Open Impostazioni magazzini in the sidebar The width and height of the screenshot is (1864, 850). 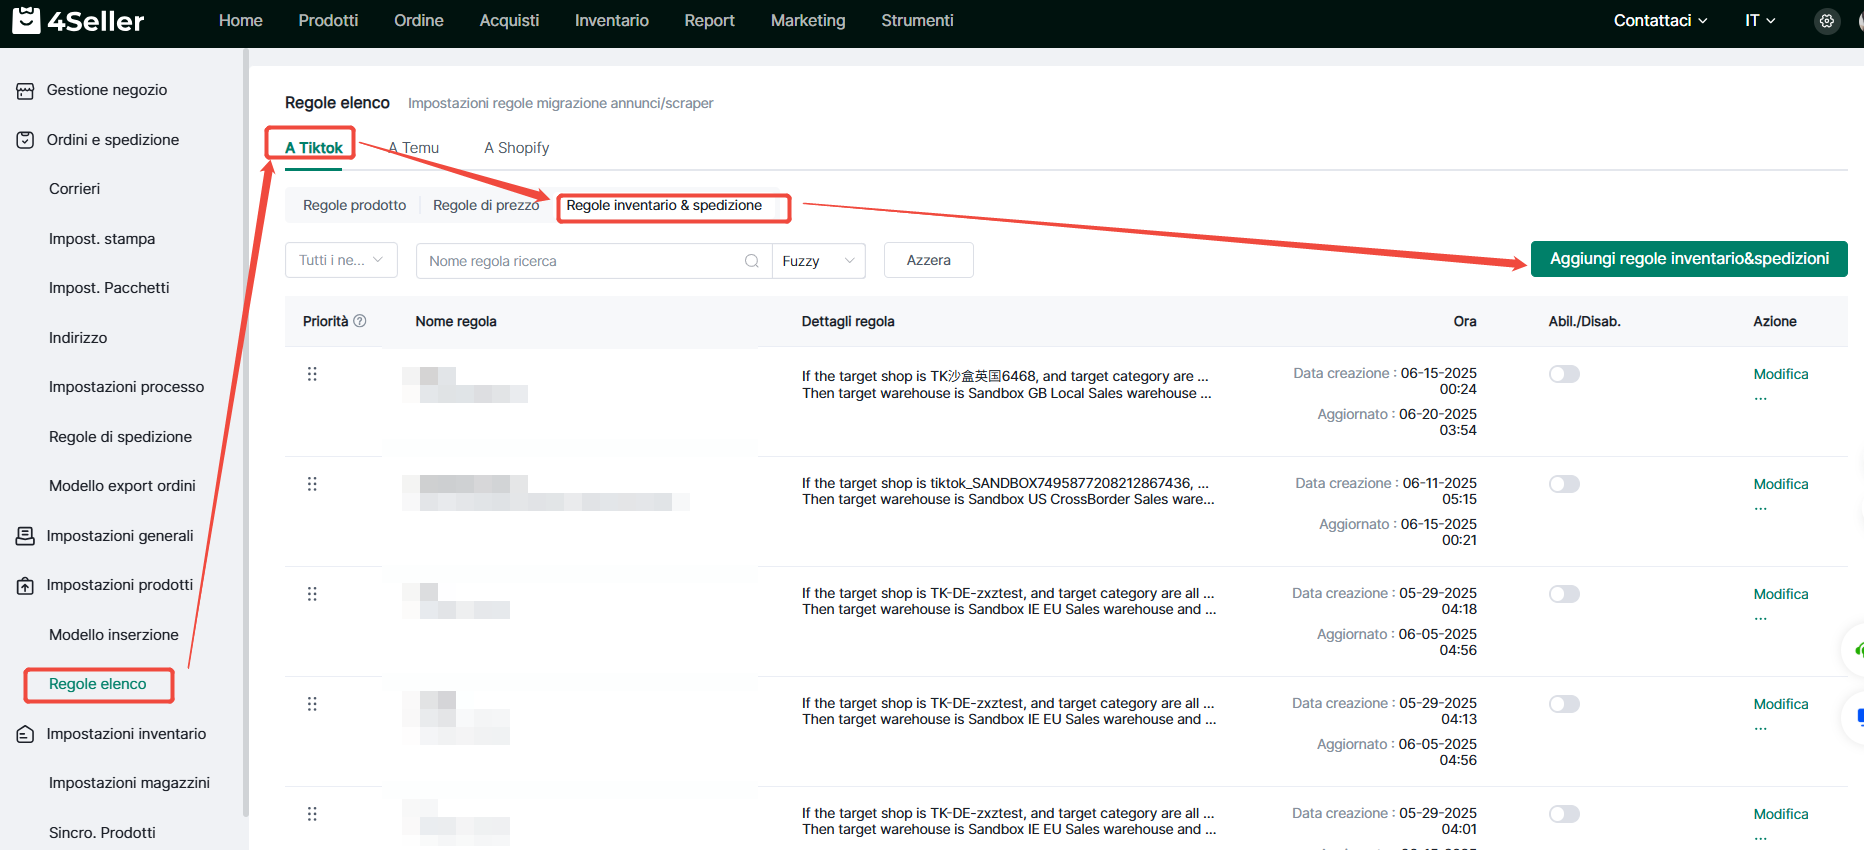(129, 783)
